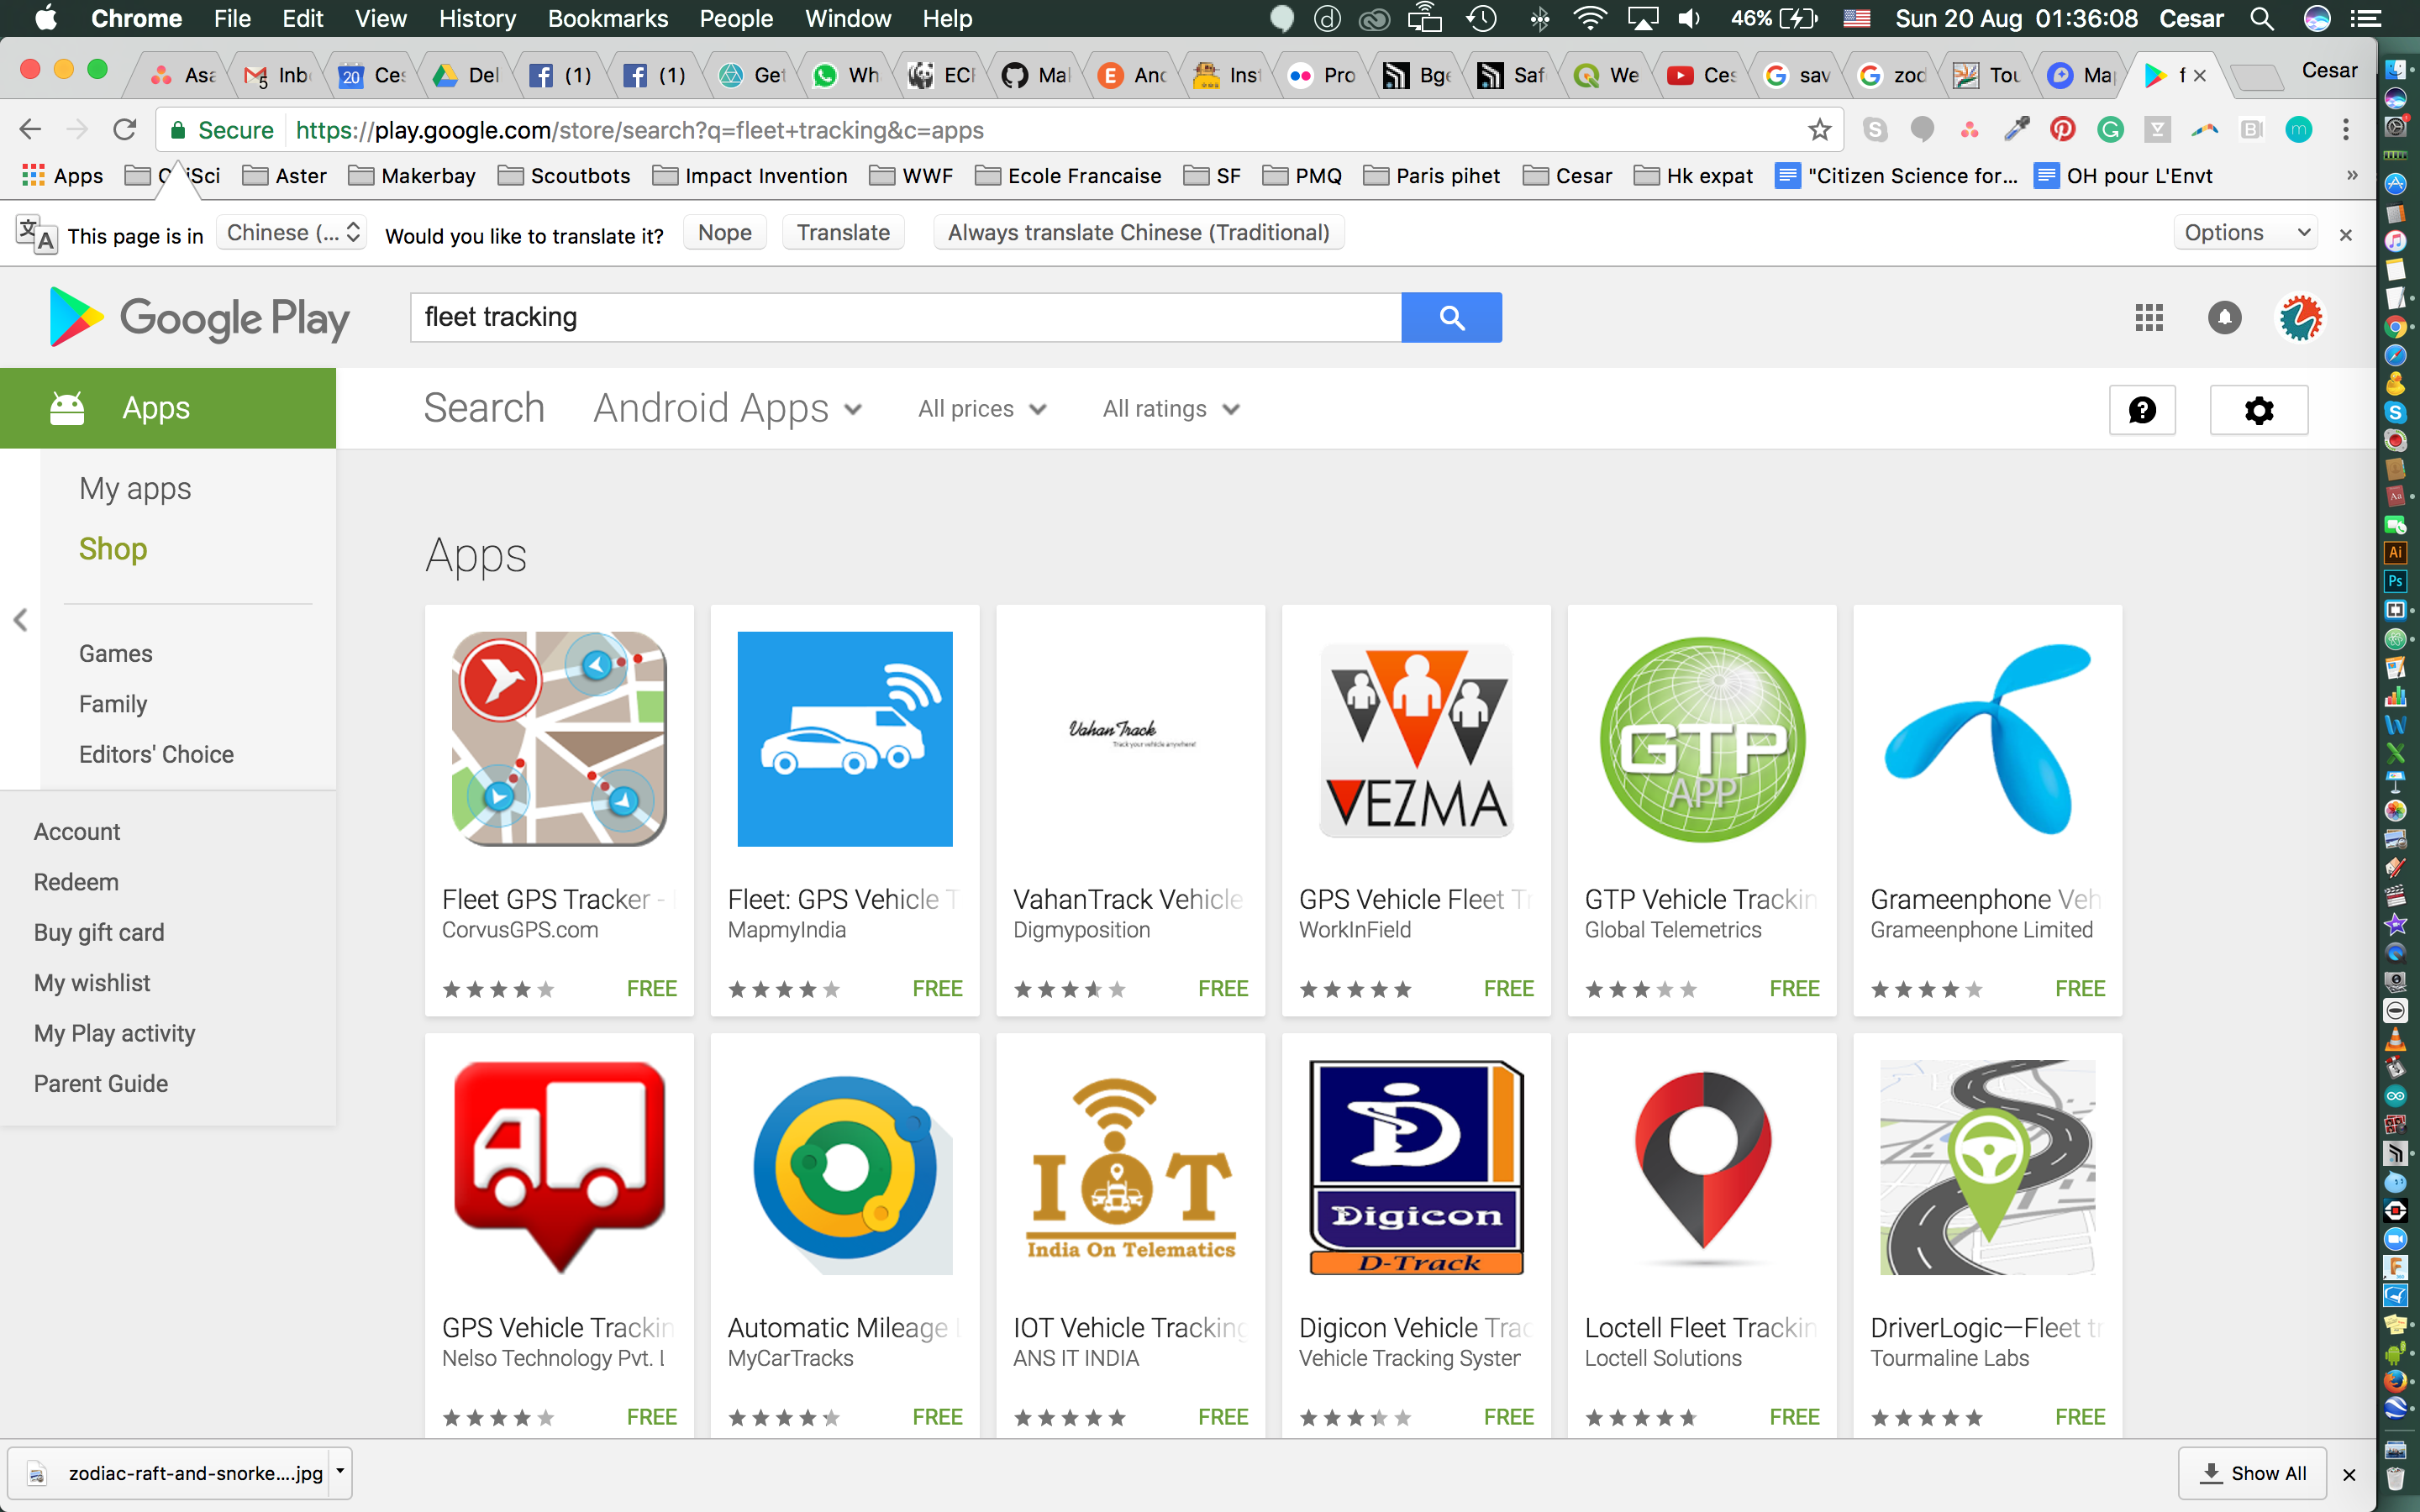Click the Pinterest extension icon

point(2062,130)
